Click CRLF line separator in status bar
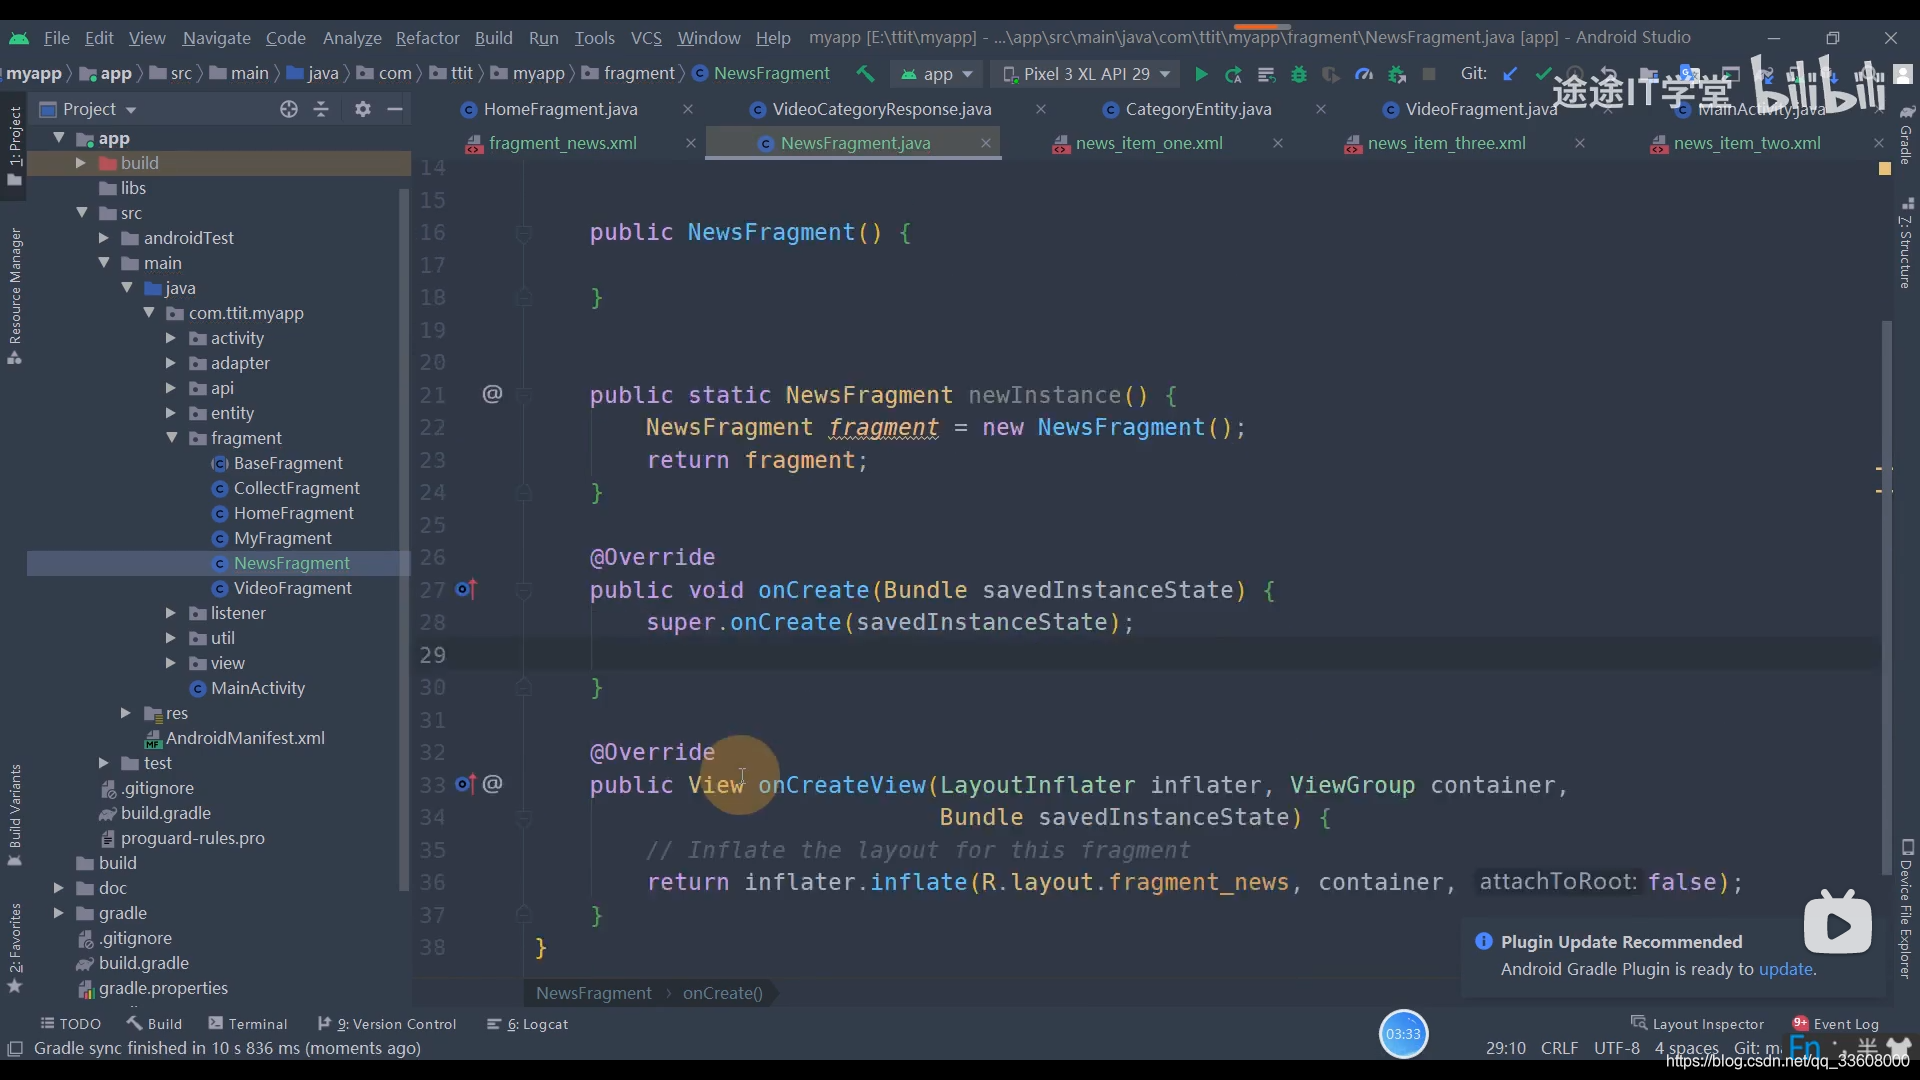 coord(1559,1048)
